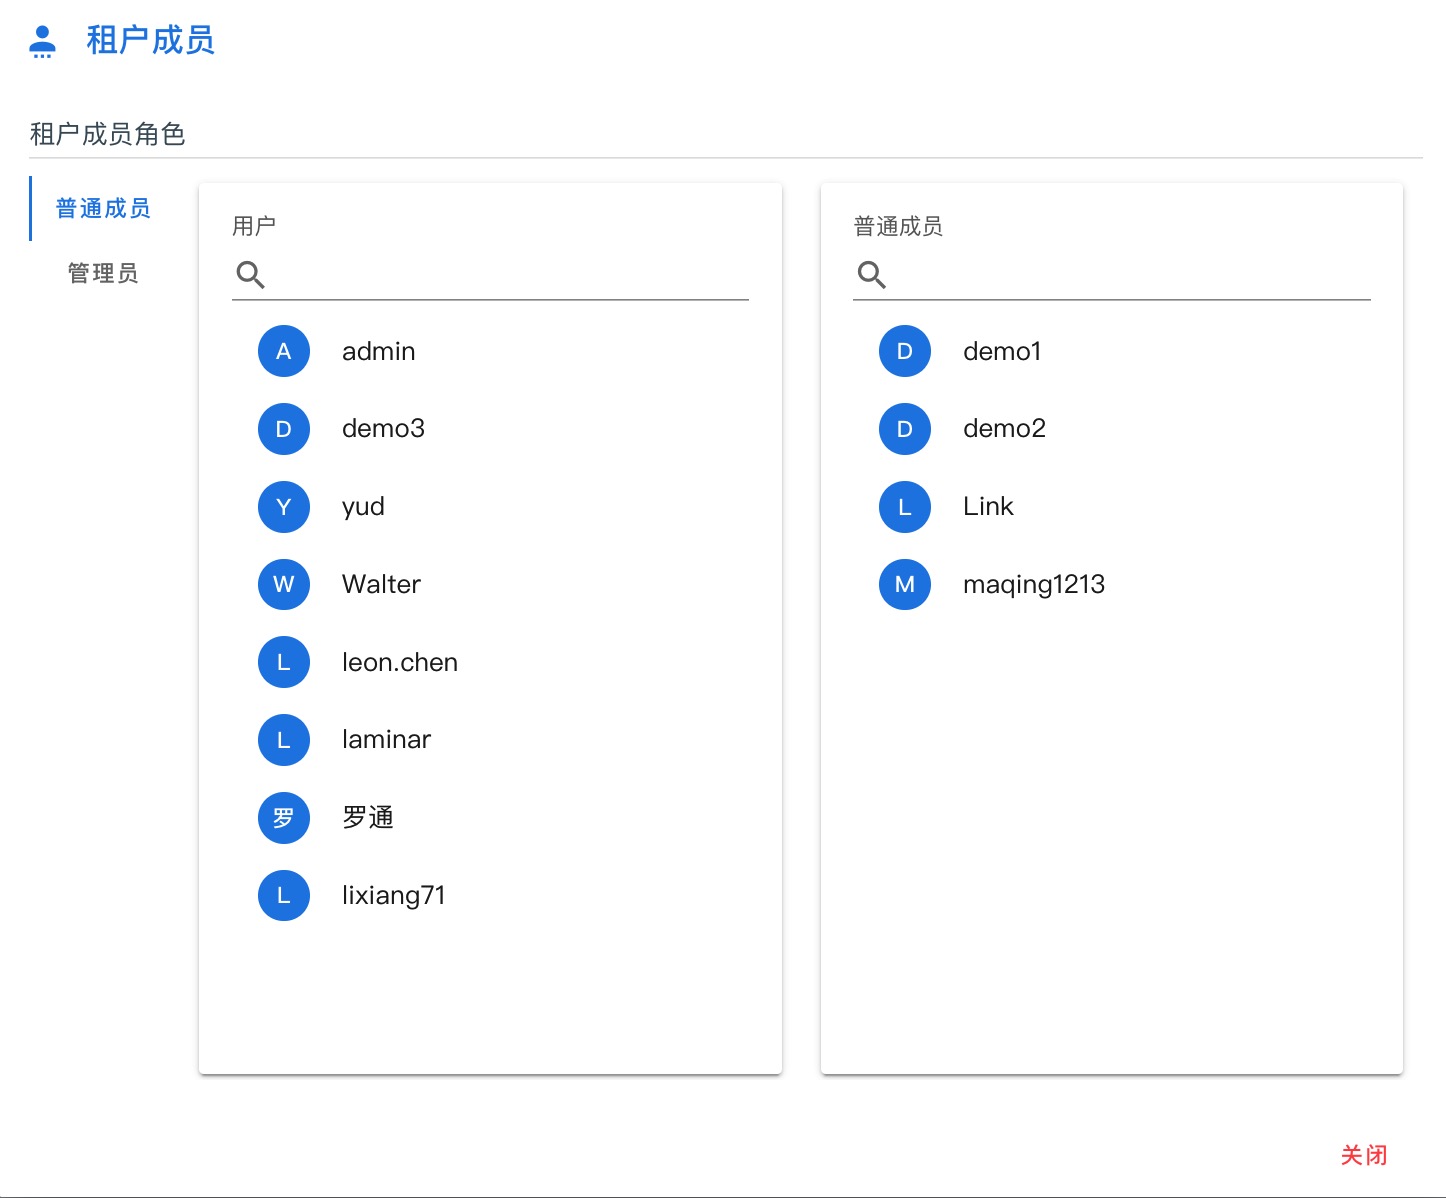Click the M avatar for maqing1213
The height and width of the screenshot is (1198, 1446).
905,584
